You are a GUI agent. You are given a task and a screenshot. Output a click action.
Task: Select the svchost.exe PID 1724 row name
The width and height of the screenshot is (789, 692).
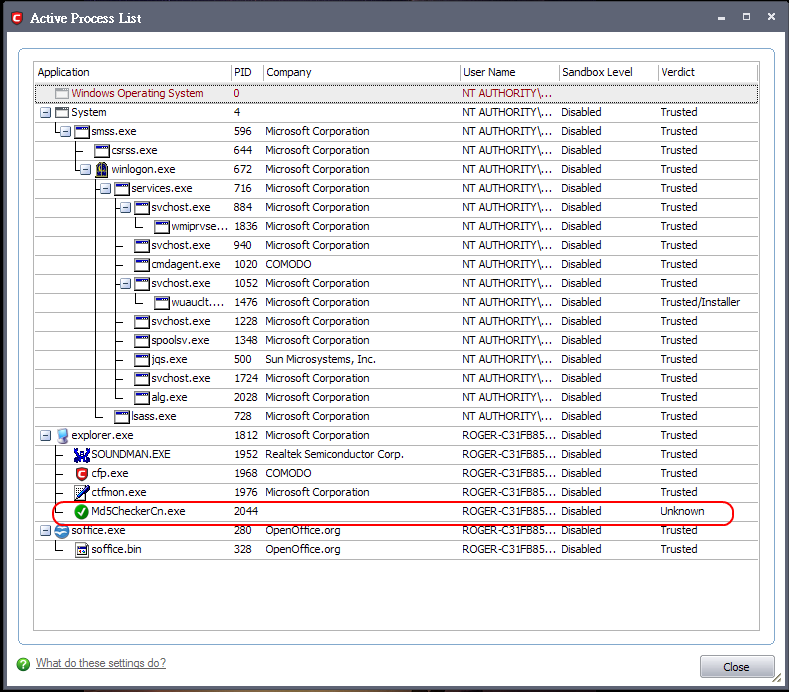point(181,378)
